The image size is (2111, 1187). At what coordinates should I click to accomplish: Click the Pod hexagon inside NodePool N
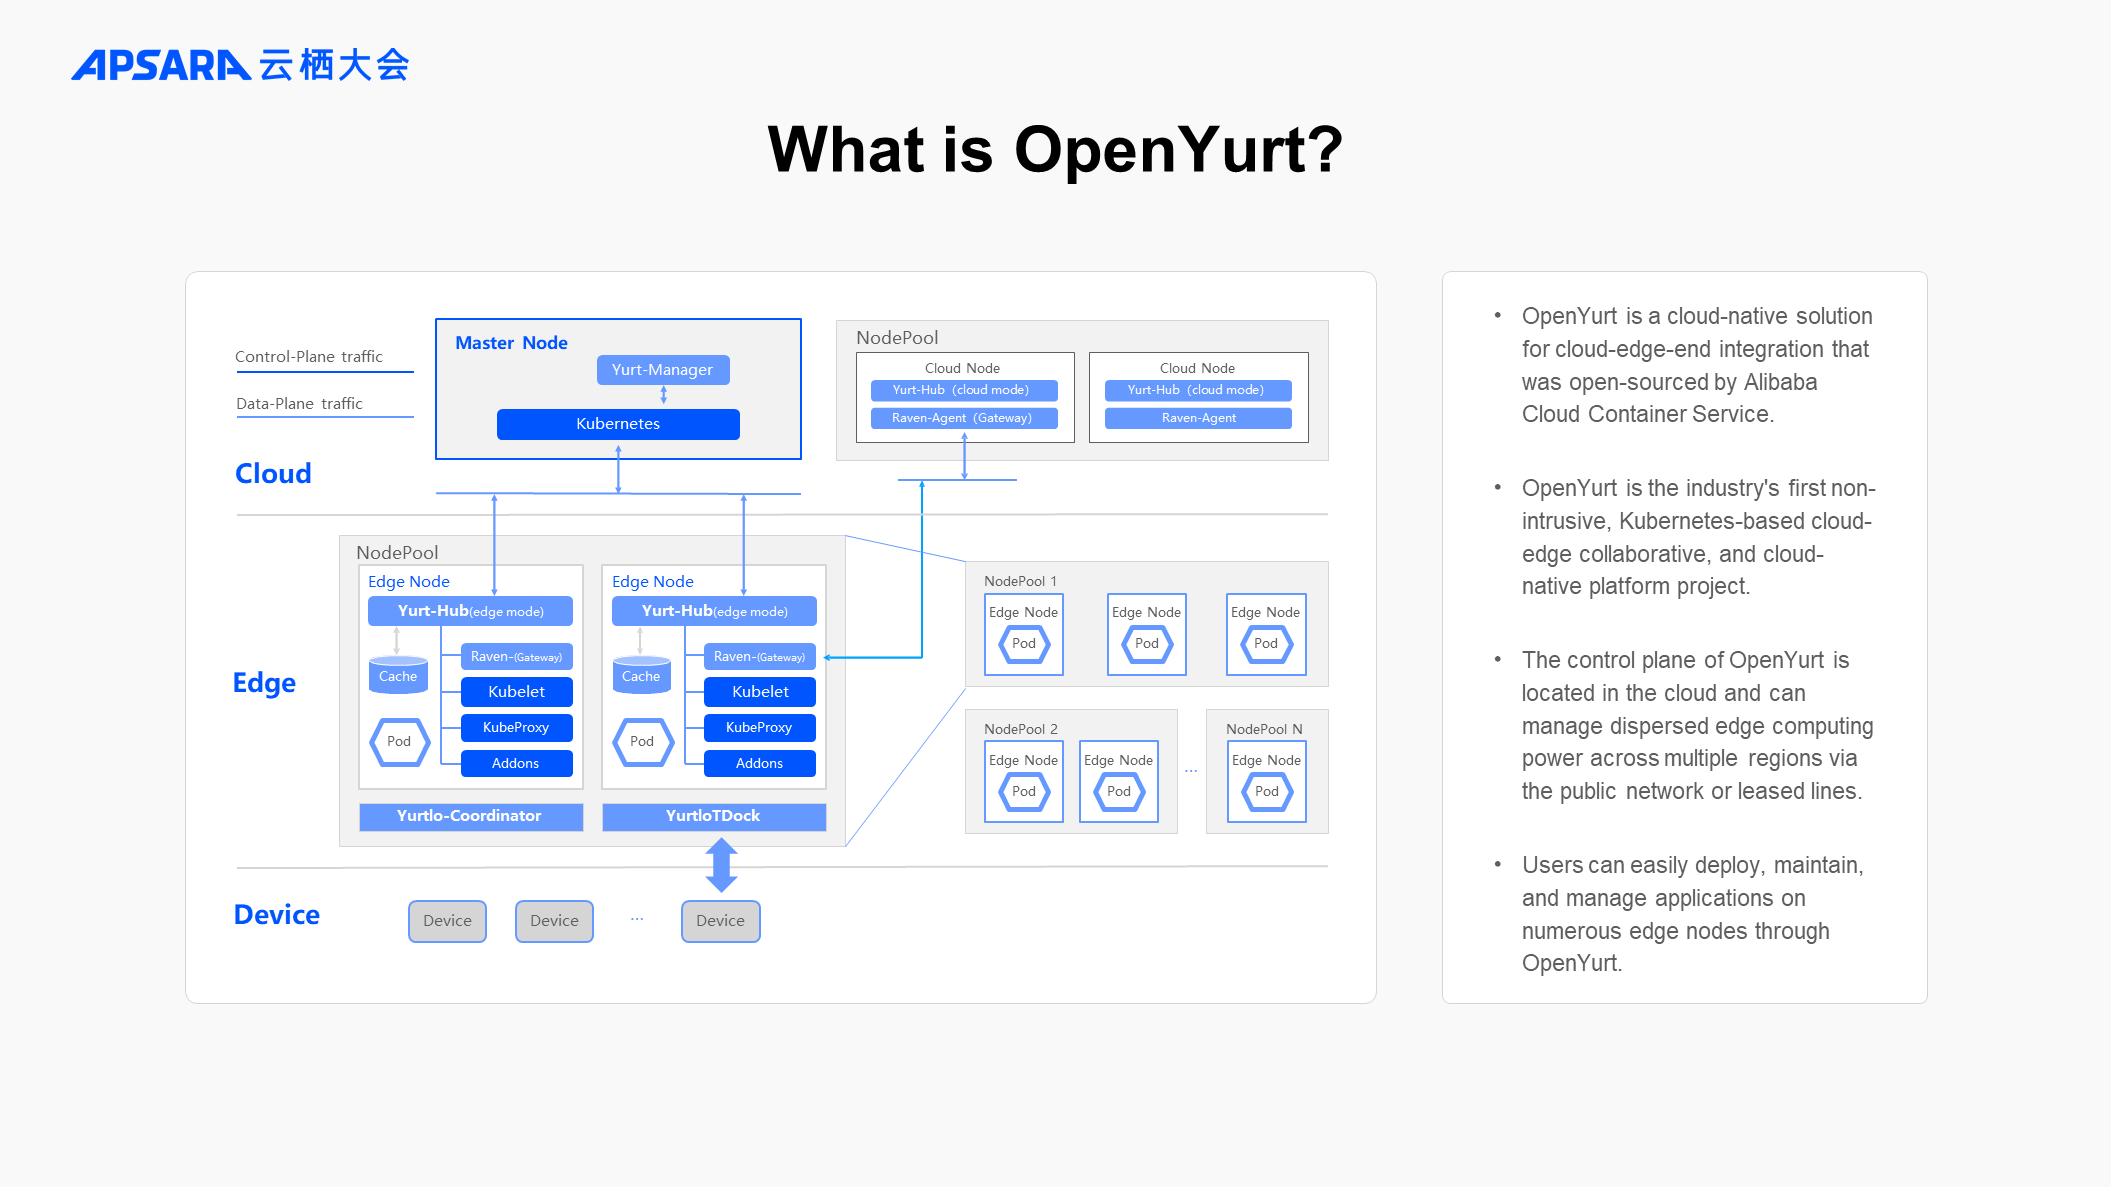click(1266, 792)
